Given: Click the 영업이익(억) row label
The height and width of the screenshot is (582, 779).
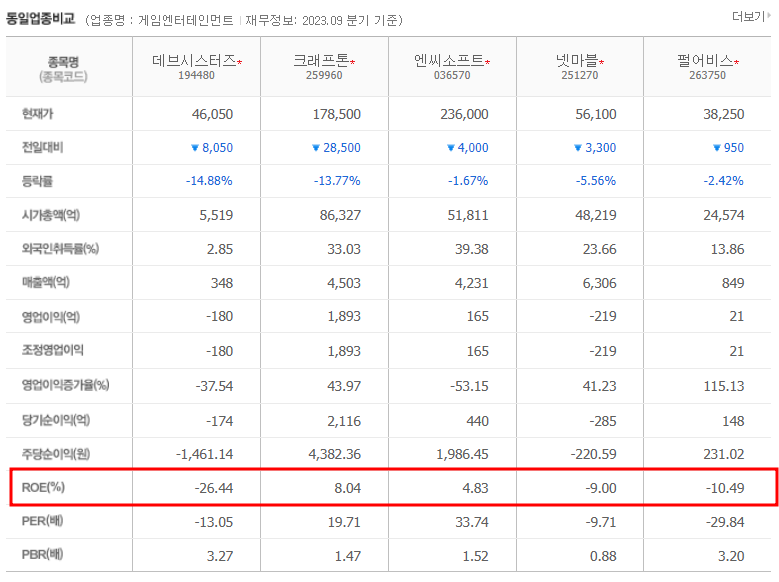Looking at the screenshot, I should click(x=51, y=317).
